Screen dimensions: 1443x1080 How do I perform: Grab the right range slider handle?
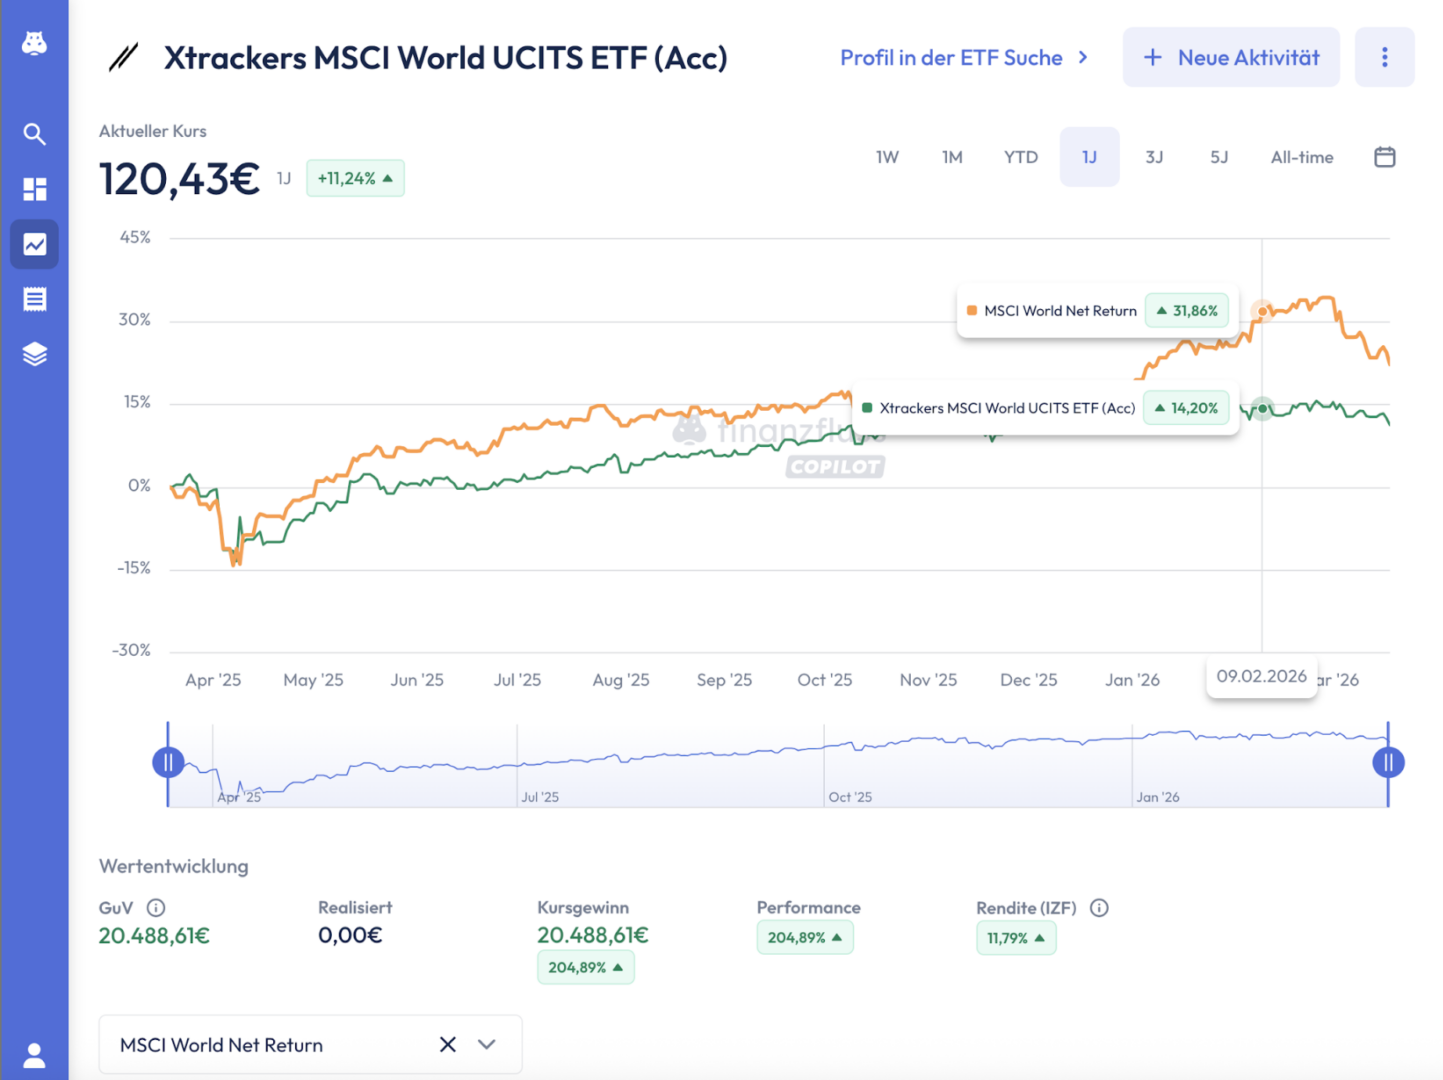[x=1388, y=763]
